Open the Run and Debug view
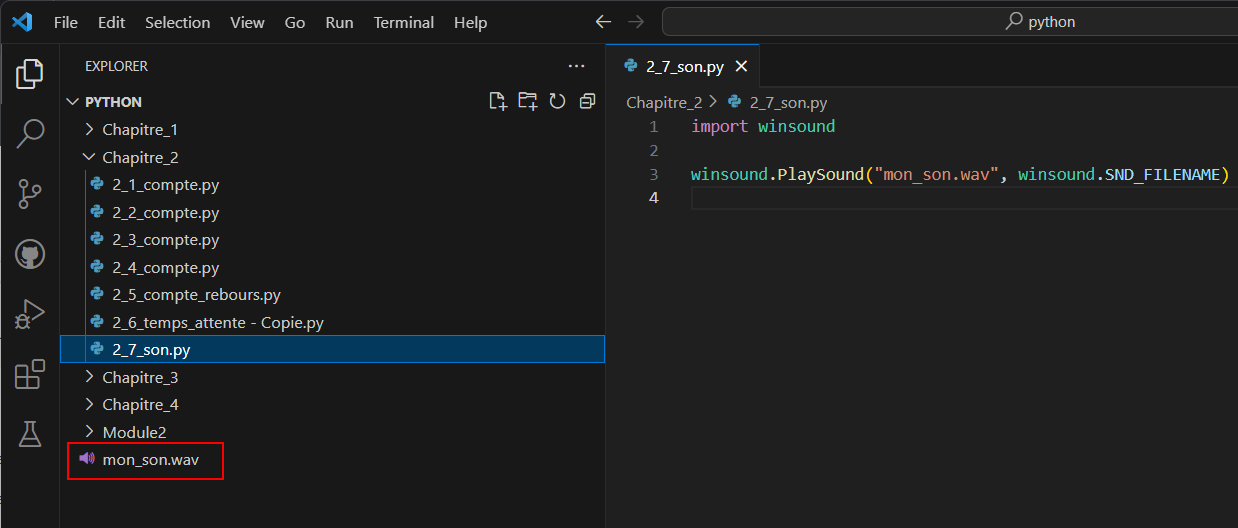The width and height of the screenshot is (1238, 528). [x=30, y=314]
